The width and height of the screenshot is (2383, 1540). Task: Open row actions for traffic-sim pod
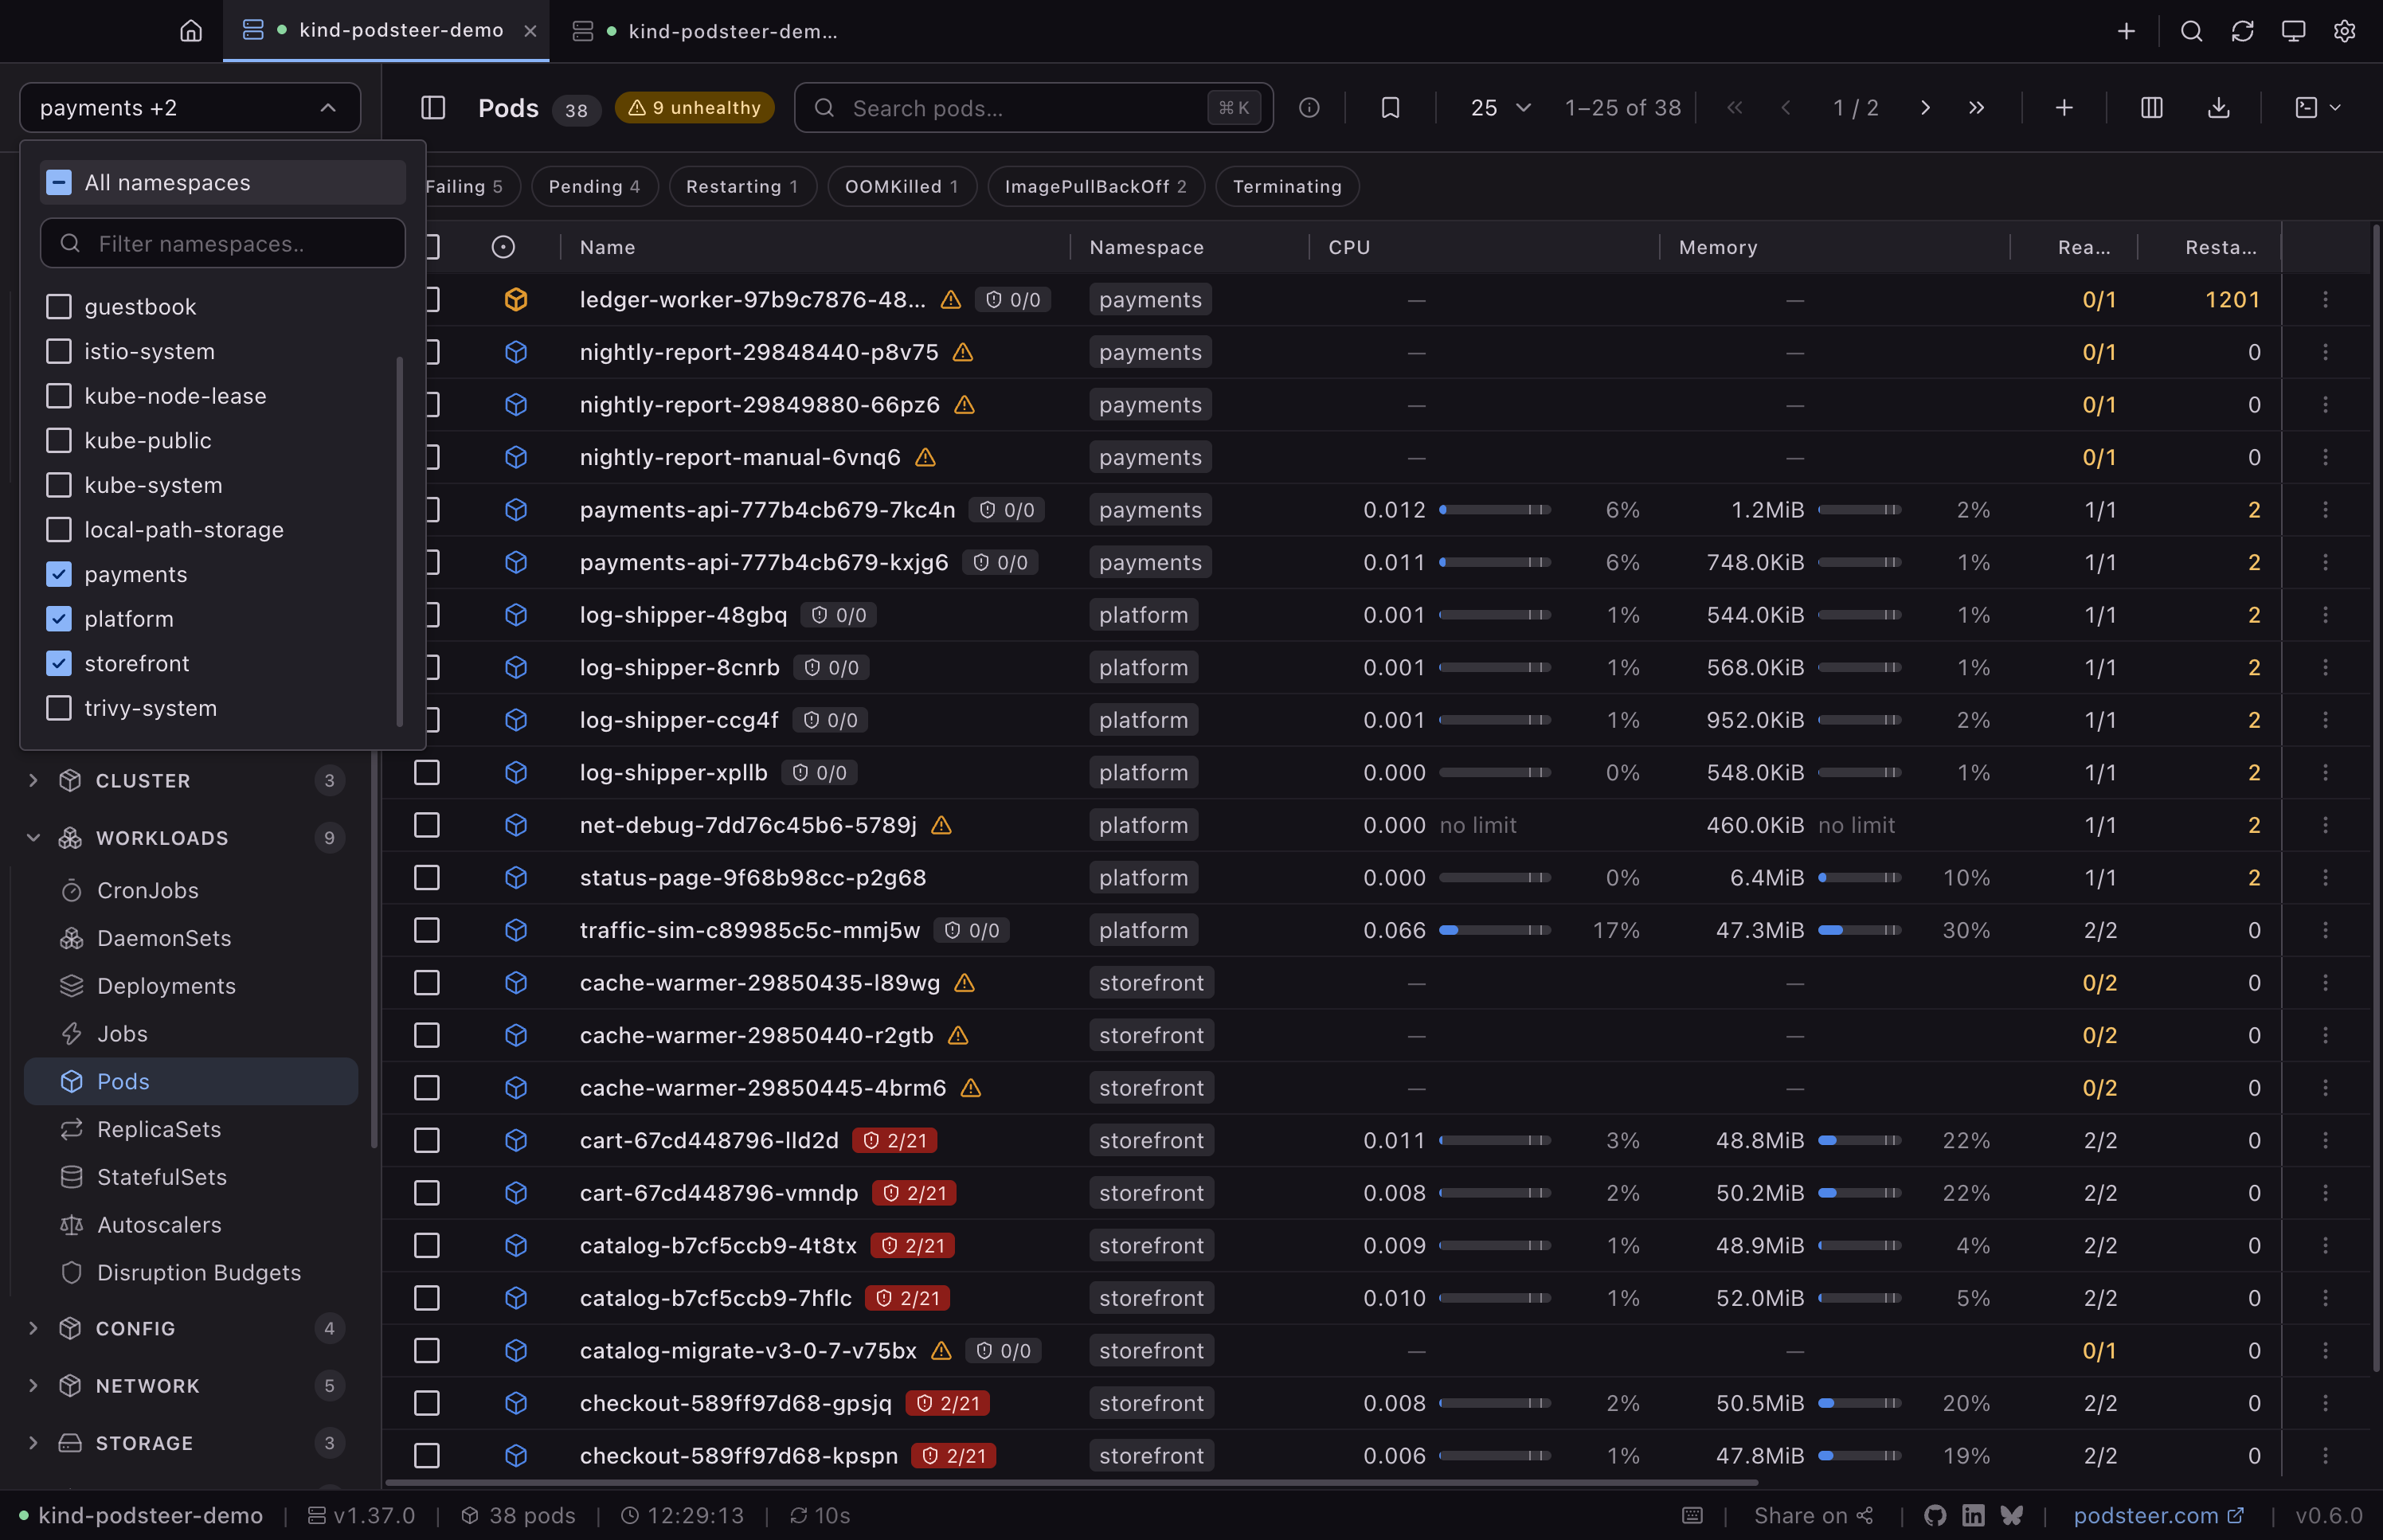(x=2325, y=930)
